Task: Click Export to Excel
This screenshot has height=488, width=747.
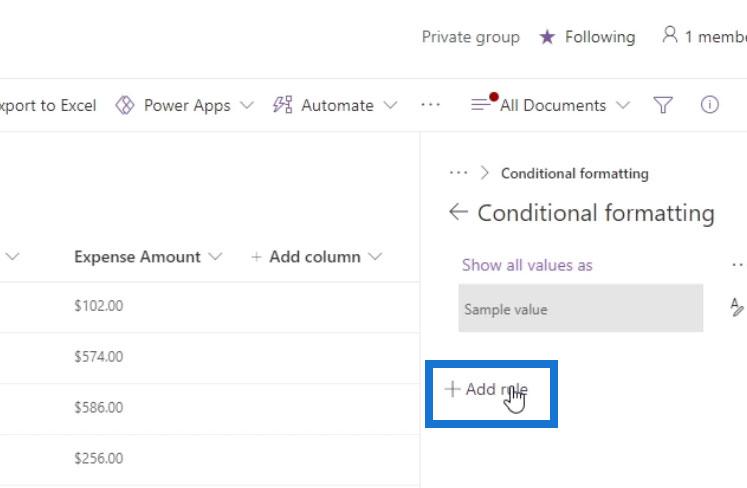Action: 48,105
